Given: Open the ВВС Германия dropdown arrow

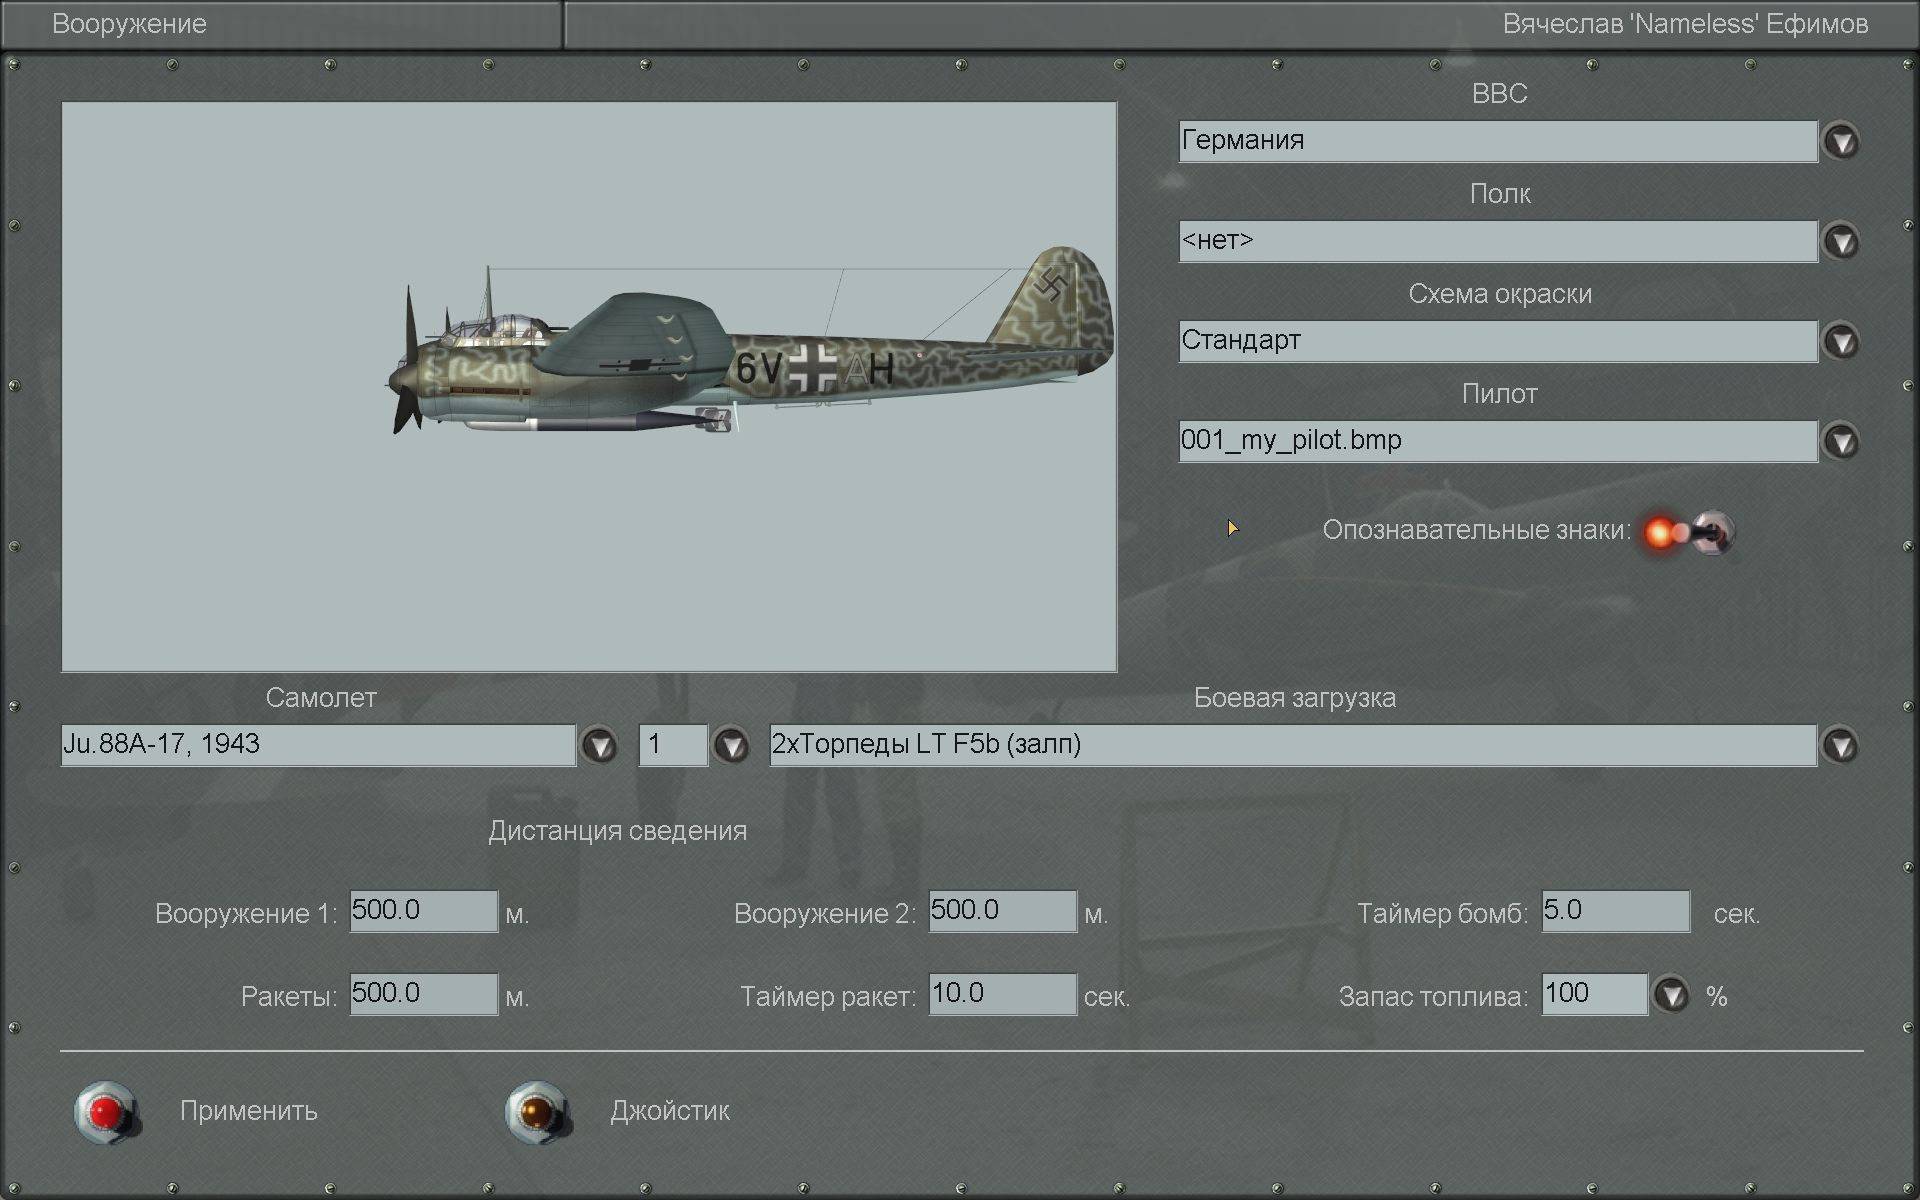Looking at the screenshot, I should coord(1841,141).
